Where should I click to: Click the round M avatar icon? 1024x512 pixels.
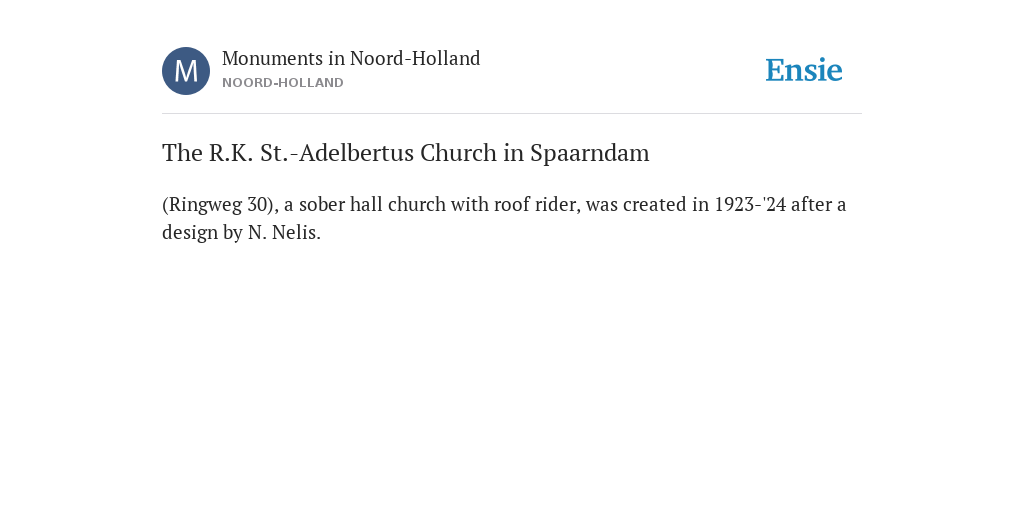(186, 71)
